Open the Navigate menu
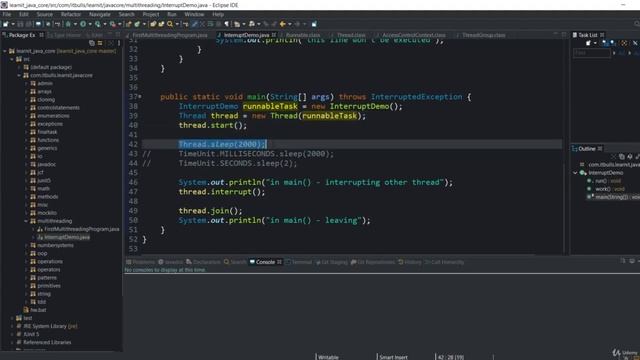Screen dimensions: 640x360 click(100, 14)
